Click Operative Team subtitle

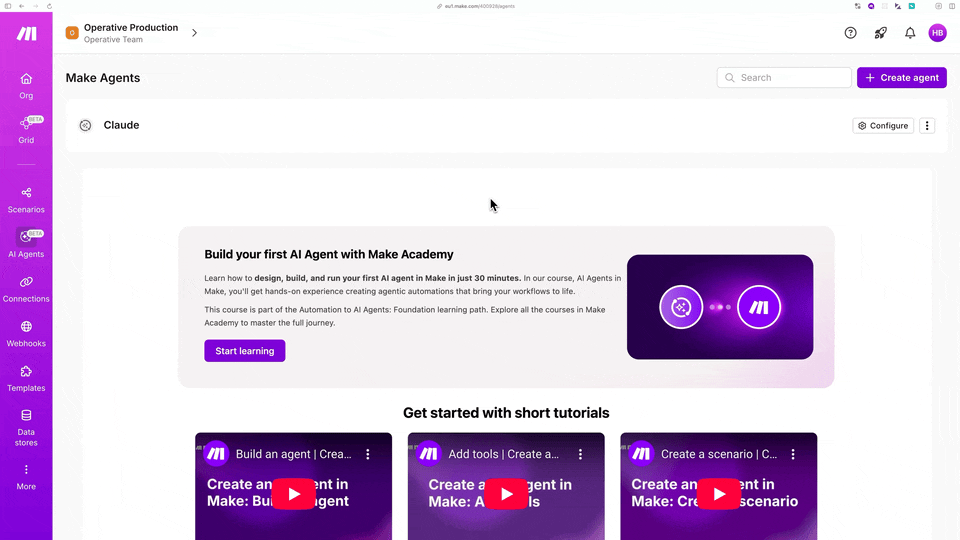coord(113,39)
